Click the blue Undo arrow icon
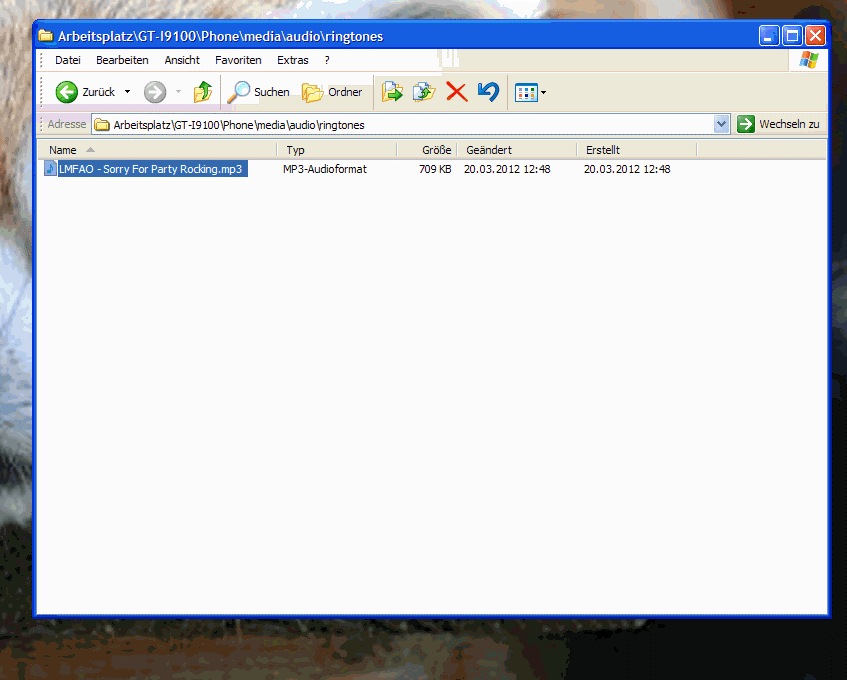 click(488, 92)
